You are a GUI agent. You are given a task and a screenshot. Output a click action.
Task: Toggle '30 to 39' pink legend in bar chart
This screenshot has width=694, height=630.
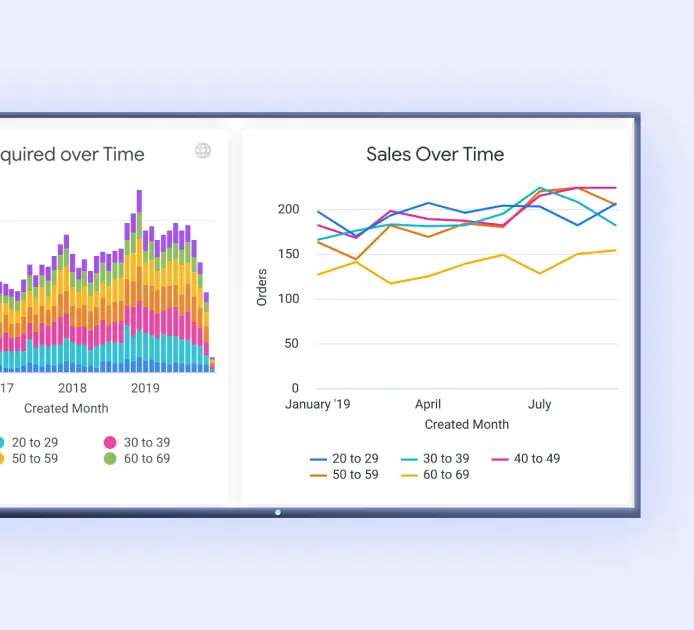pyautogui.click(x=137, y=442)
